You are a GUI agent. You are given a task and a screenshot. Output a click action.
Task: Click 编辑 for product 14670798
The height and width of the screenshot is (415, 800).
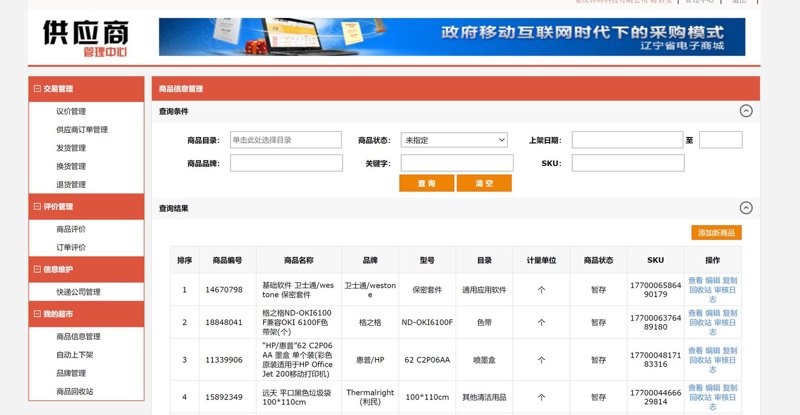[713, 280]
